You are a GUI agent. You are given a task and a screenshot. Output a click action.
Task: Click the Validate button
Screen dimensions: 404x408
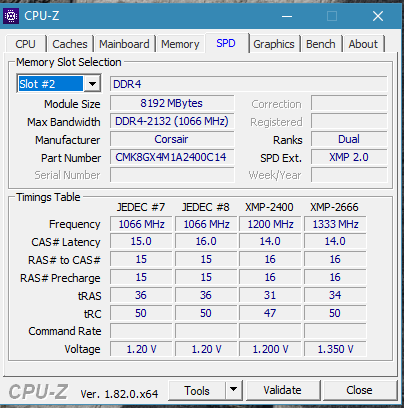pos(282,390)
